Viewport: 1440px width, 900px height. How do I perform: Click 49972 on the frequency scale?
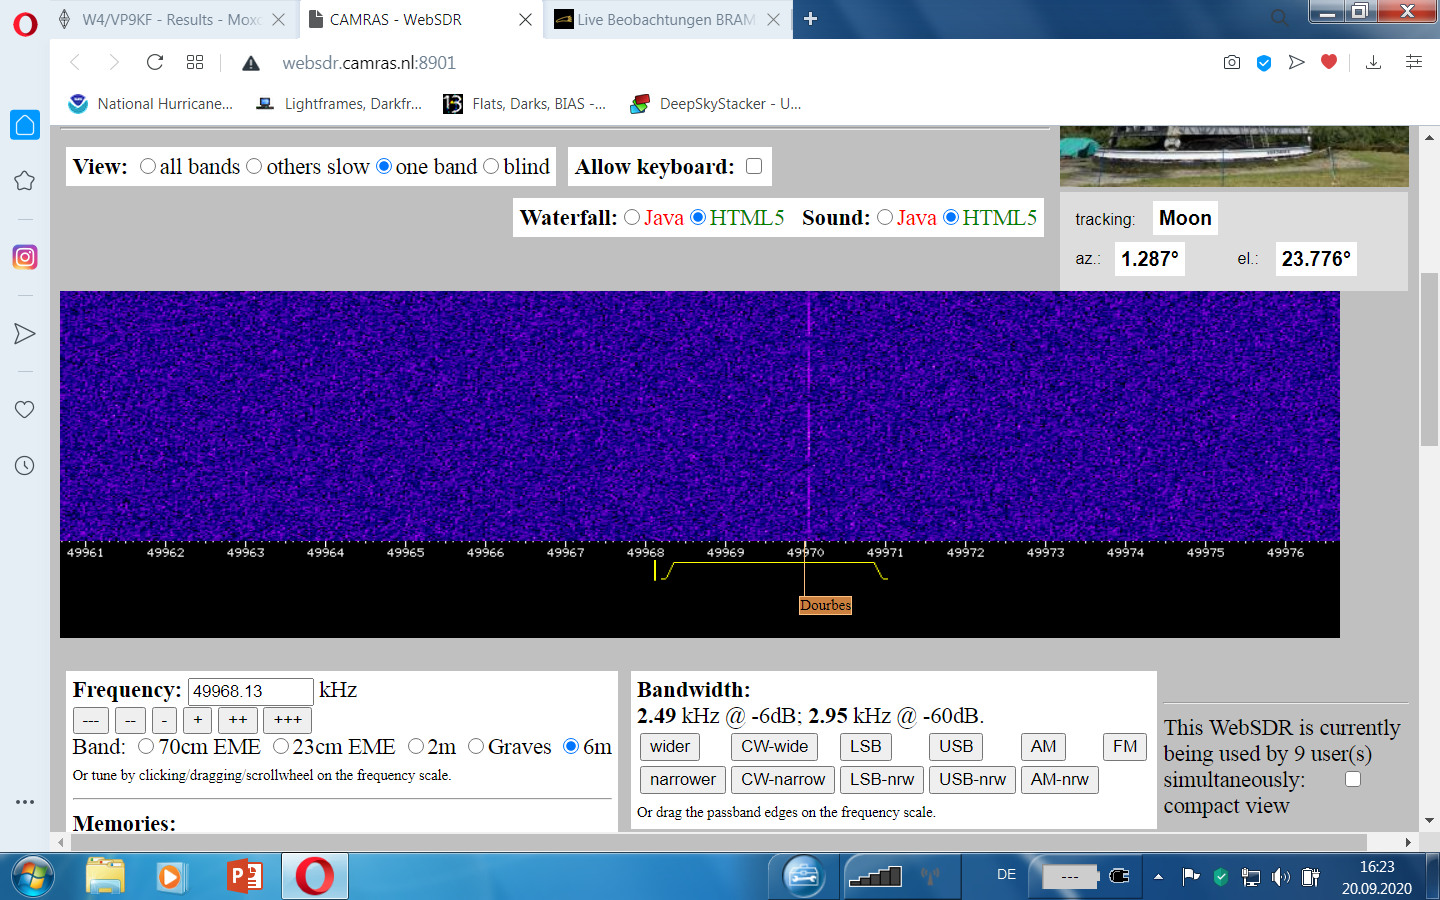tap(965, 552)
